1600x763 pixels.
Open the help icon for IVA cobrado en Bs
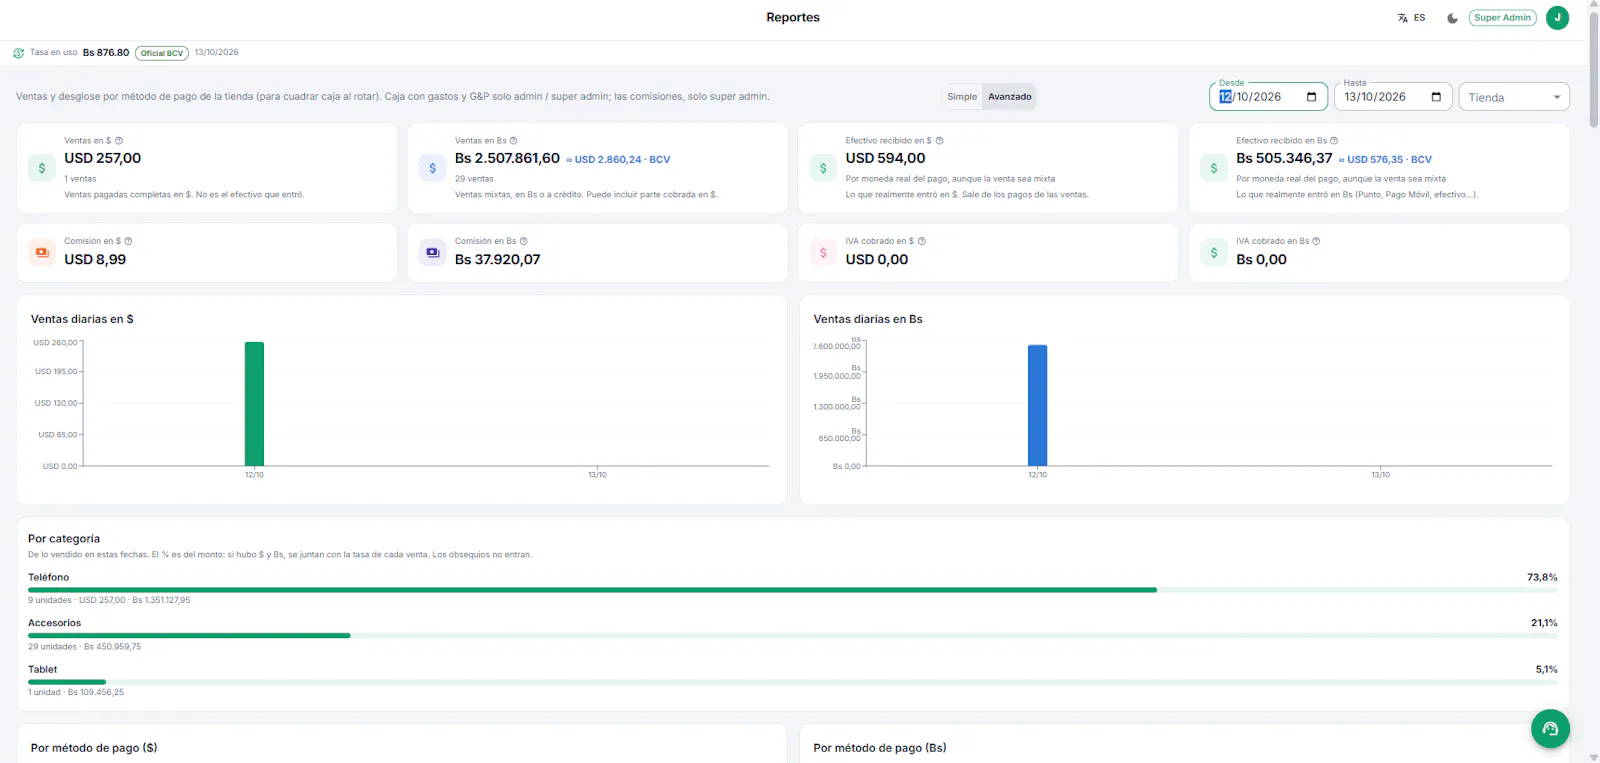pos(1316,241)
